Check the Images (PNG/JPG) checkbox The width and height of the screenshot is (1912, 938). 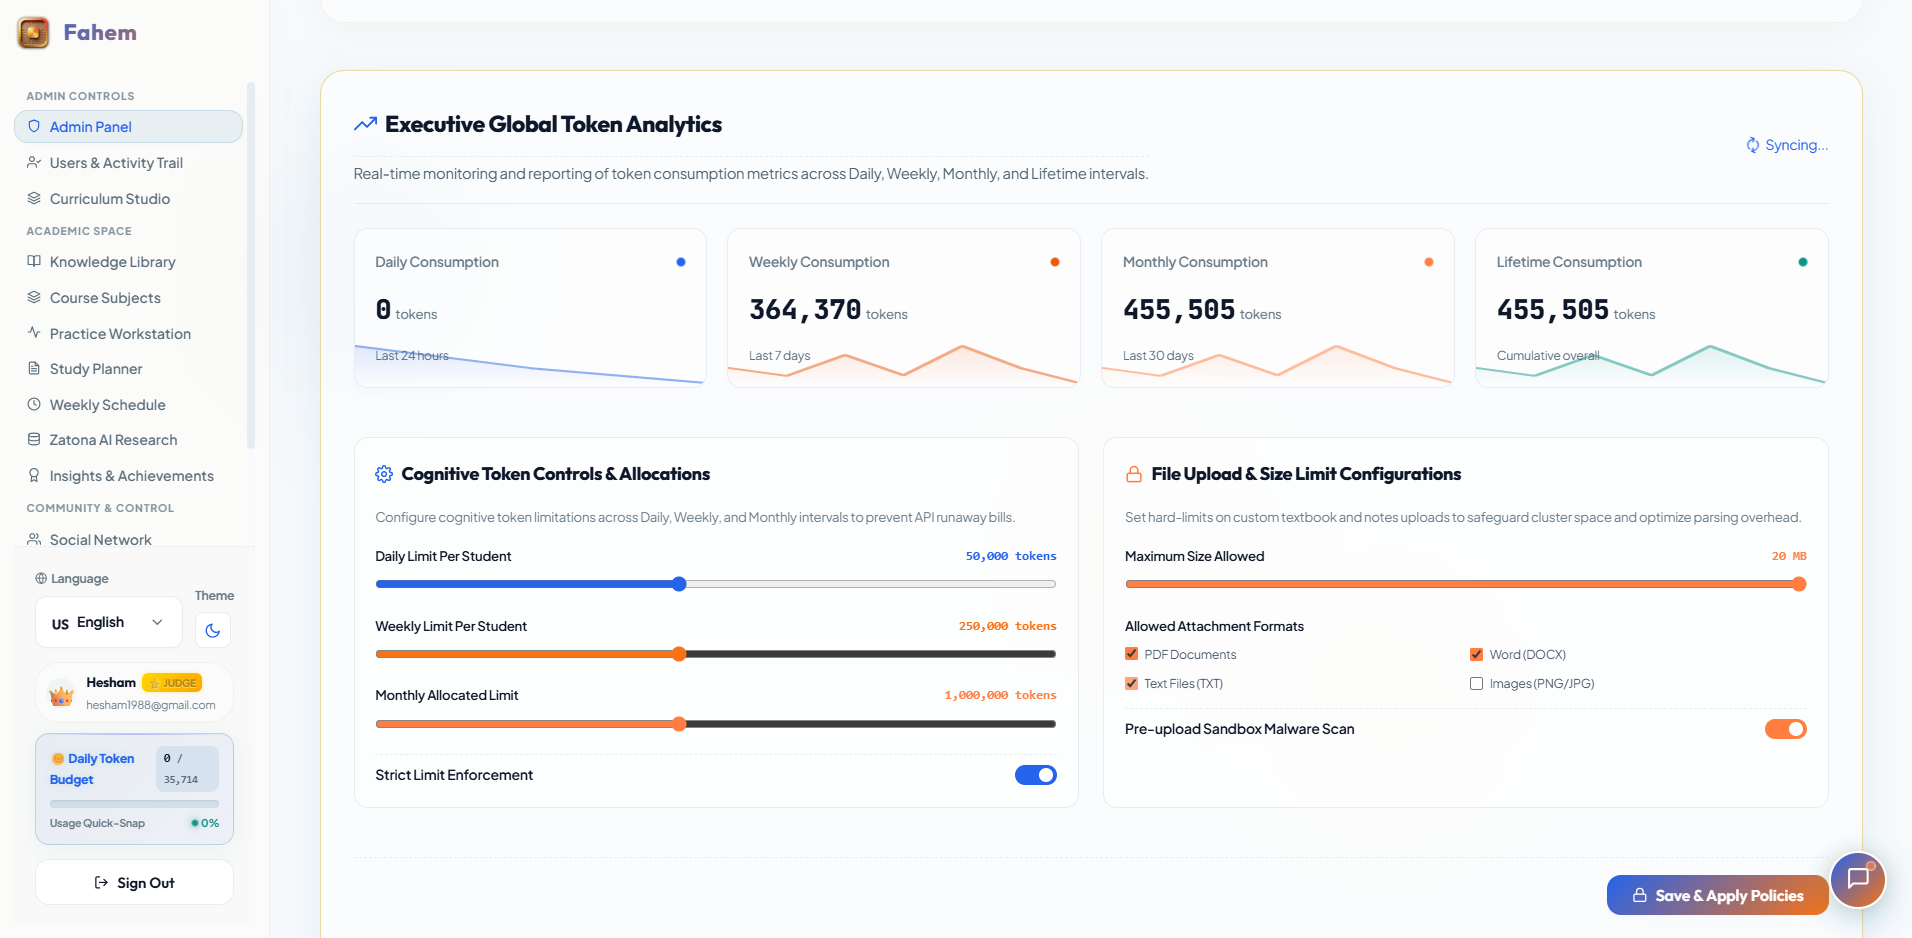click(x=1476, y=683)
